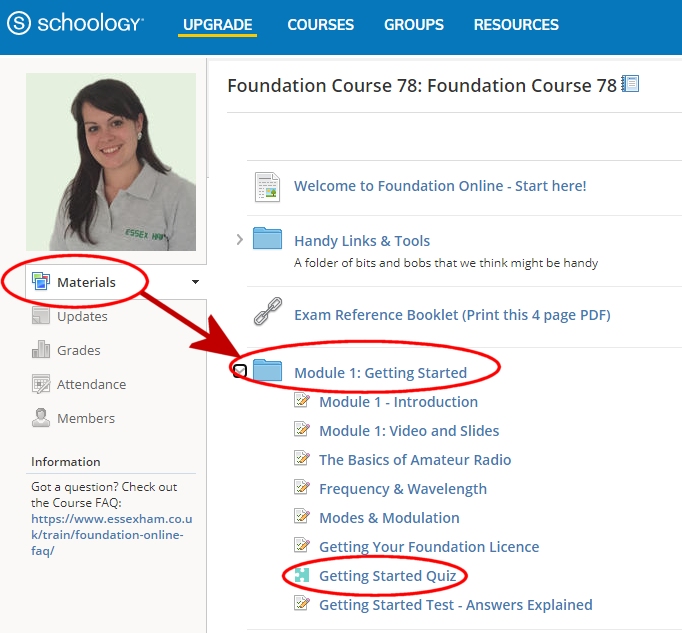This screenshot has width=682, height=633.
Task: Open Welcome to Foundation Online - Start here!
Action: tap(440, 186)
